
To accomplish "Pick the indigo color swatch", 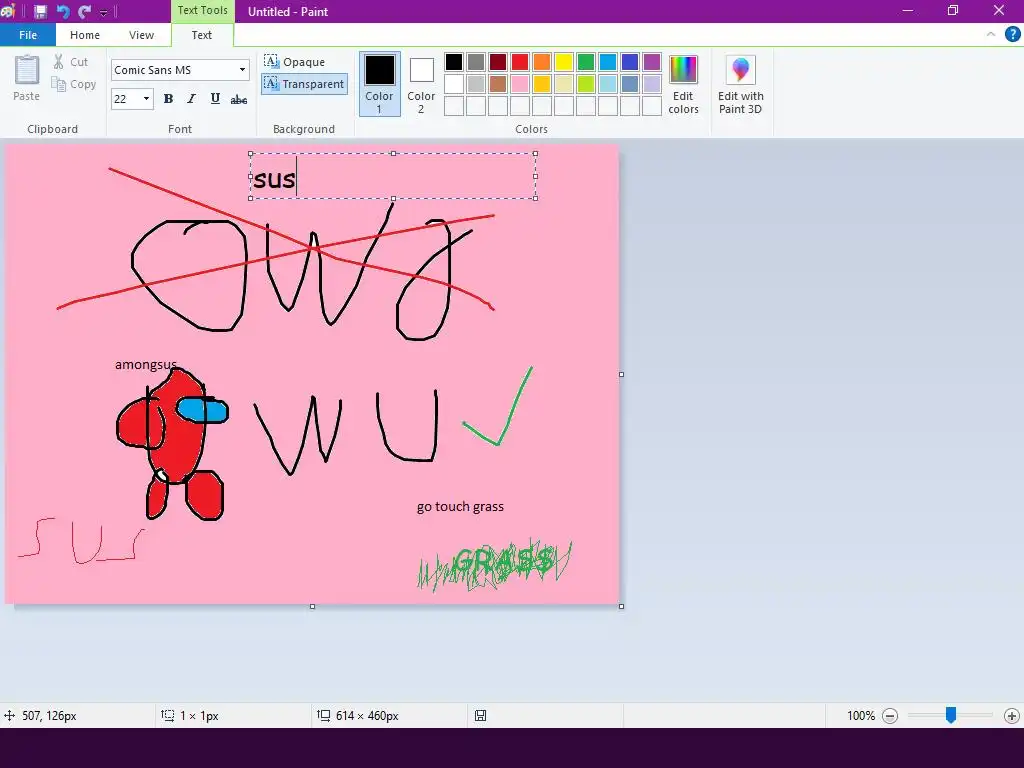I will [x=630, y=62].
